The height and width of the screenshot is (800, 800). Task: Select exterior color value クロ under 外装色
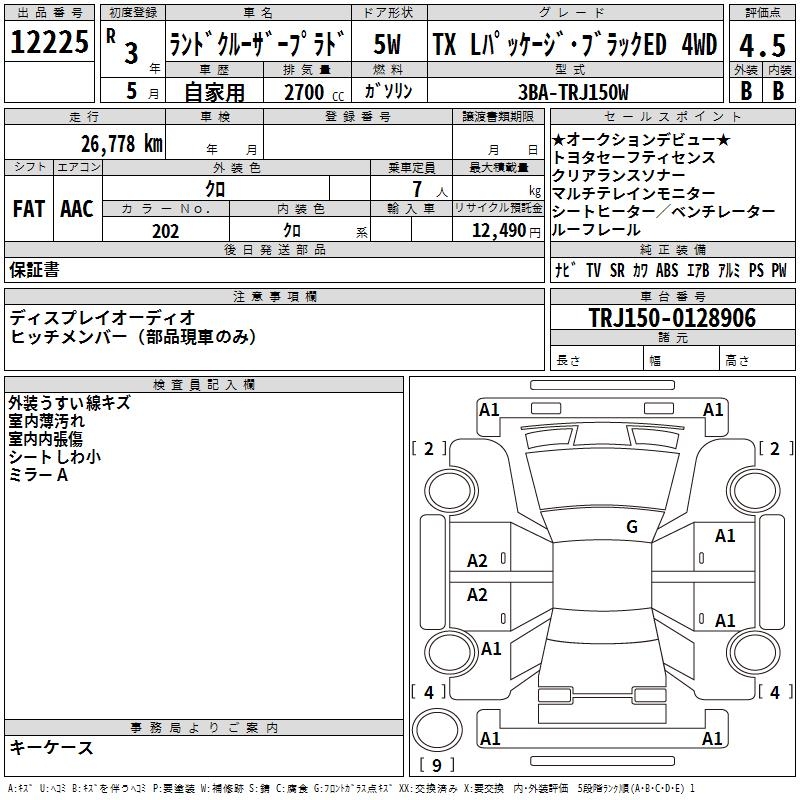pos(215,189)
